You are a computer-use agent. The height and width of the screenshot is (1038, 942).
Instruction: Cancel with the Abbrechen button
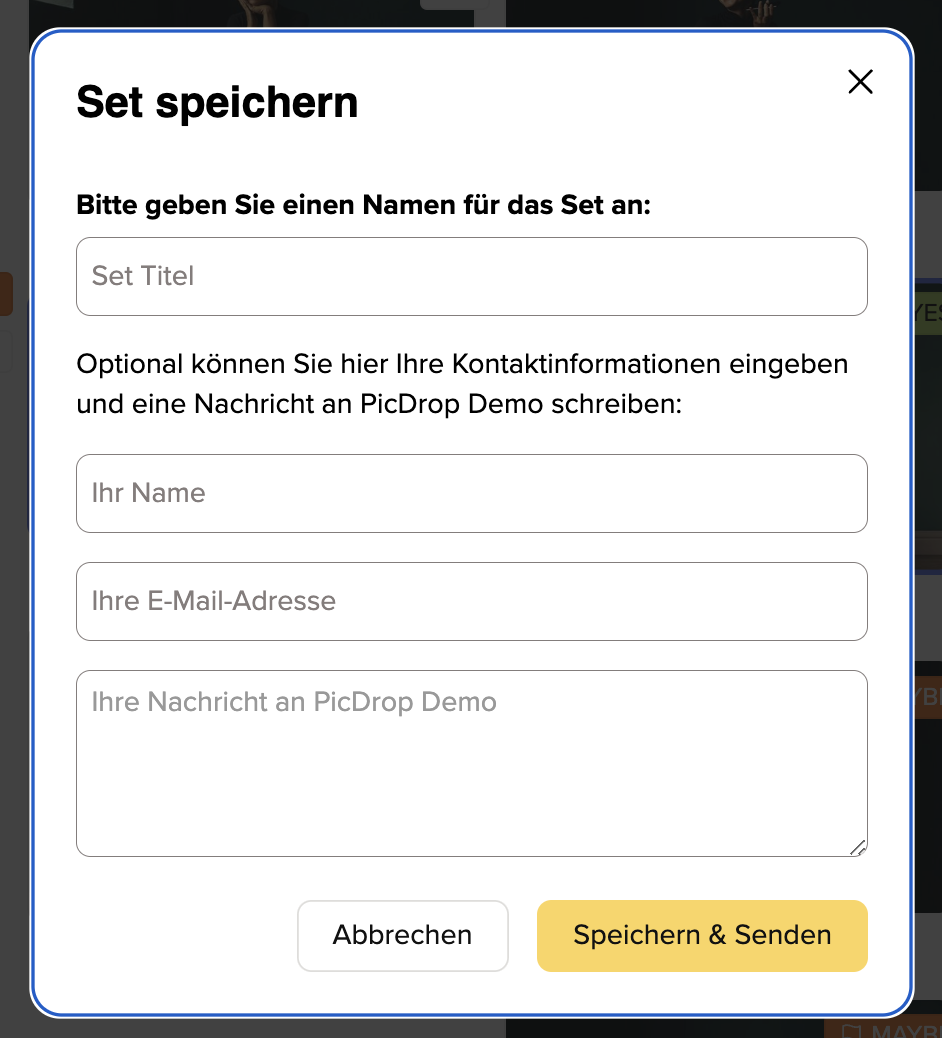(402, 935)
